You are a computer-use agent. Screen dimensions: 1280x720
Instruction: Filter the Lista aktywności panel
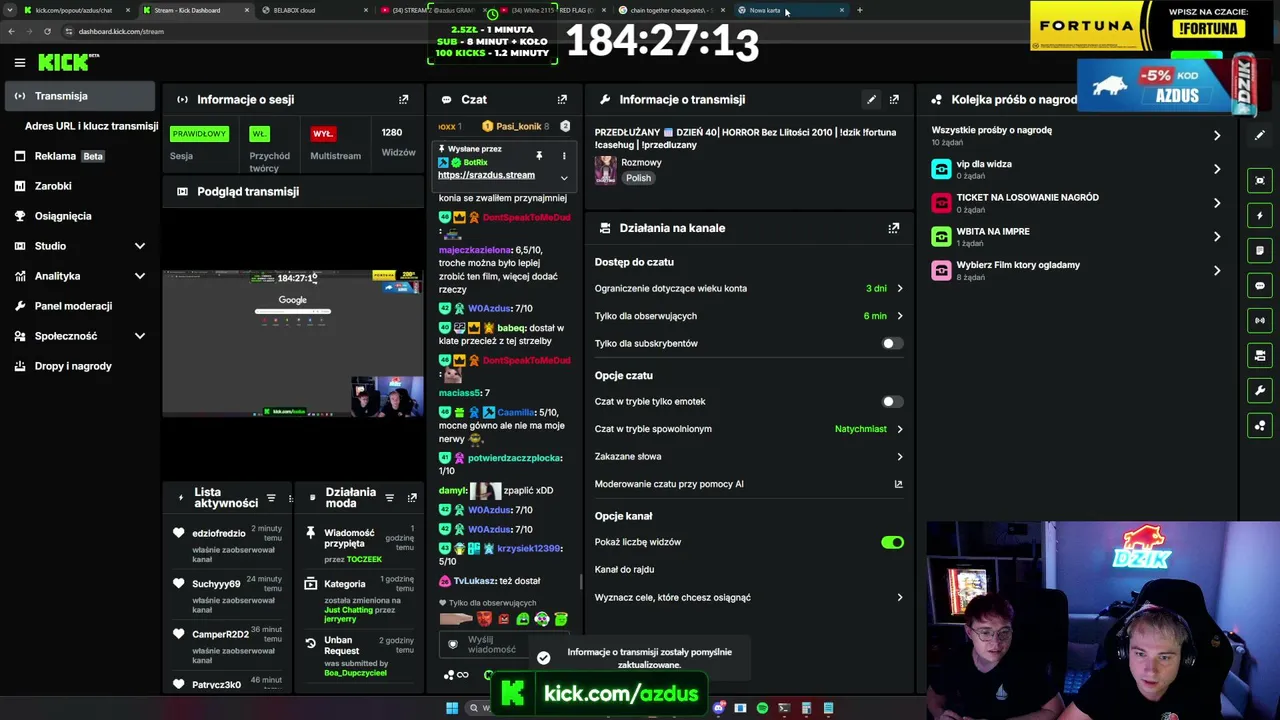[271, 498]
